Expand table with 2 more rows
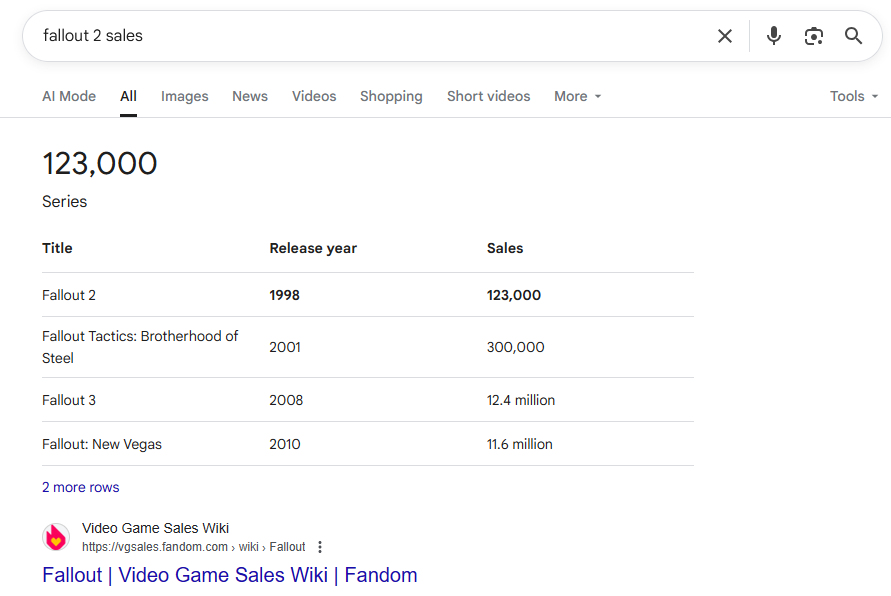Image resolution: width=891 pixels, height=596 pixels. pyautogui.click(x=81, y=487)
